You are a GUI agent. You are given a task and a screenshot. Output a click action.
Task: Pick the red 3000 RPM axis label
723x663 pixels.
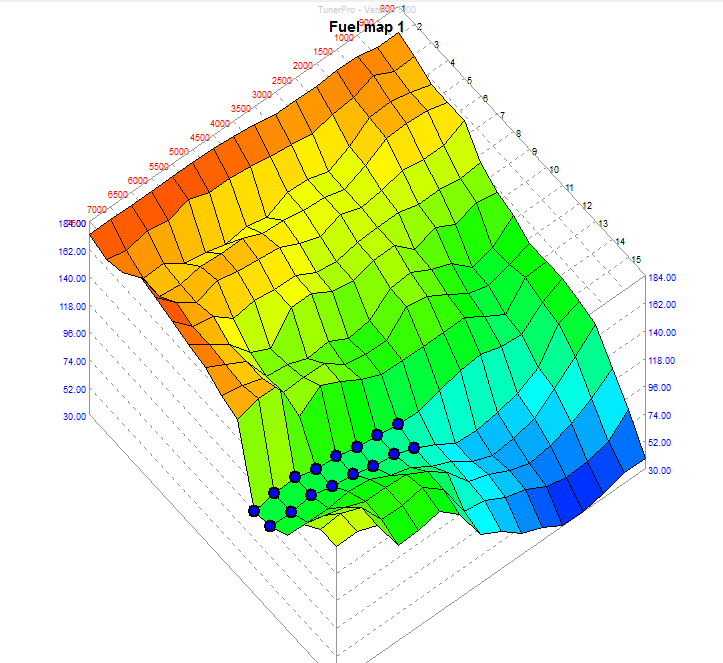[x=261, y=95]
